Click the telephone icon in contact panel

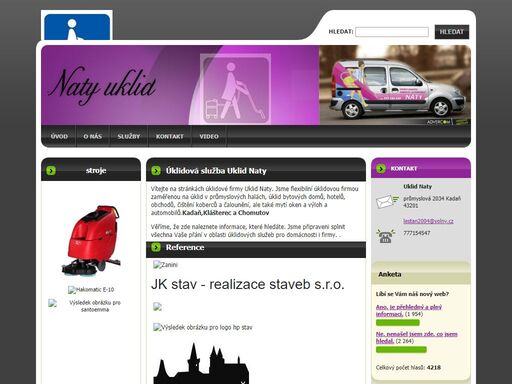[x=386, y=236]
